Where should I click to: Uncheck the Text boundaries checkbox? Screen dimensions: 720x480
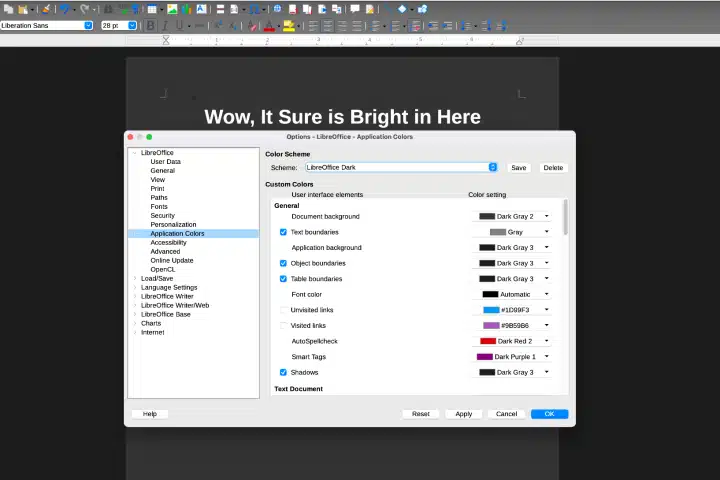pos(283,232)
